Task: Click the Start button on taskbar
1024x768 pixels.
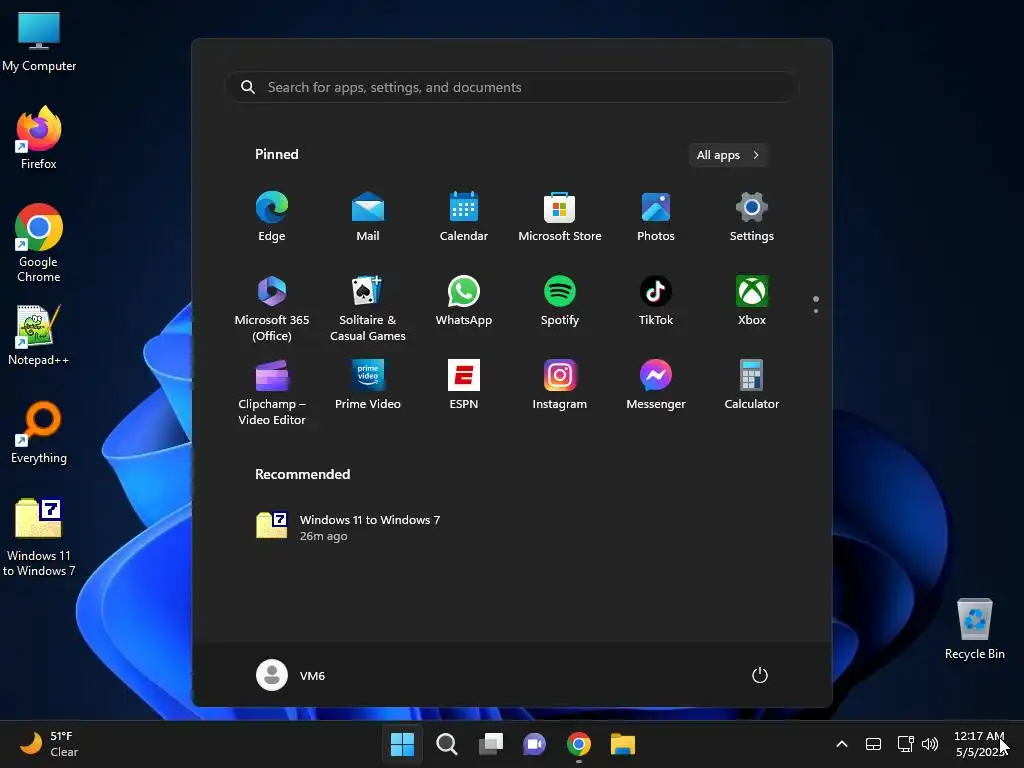Action: [402, 744]
